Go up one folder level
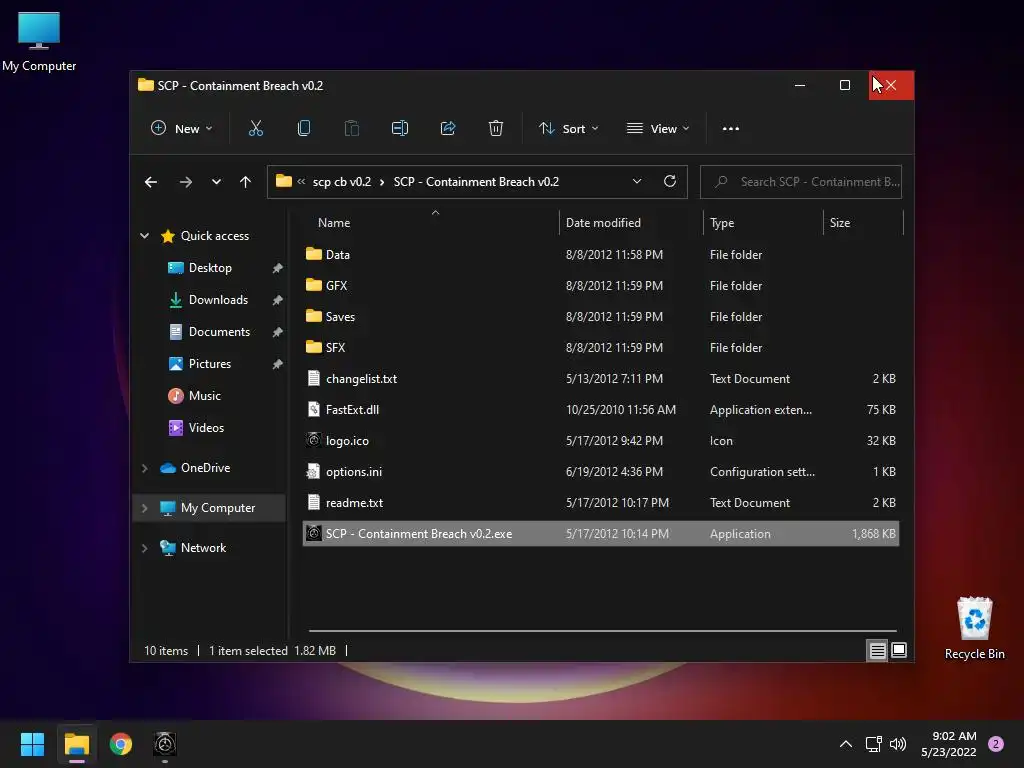The width and height of the screenshot is (1024, 768). pos(245,182)
